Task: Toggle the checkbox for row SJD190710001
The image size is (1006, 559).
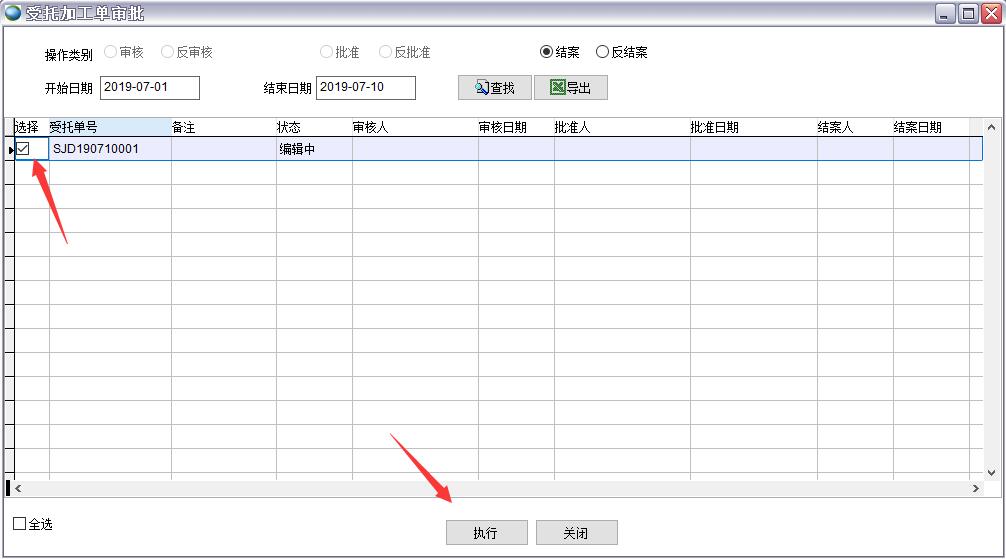Action: point(23,149)
